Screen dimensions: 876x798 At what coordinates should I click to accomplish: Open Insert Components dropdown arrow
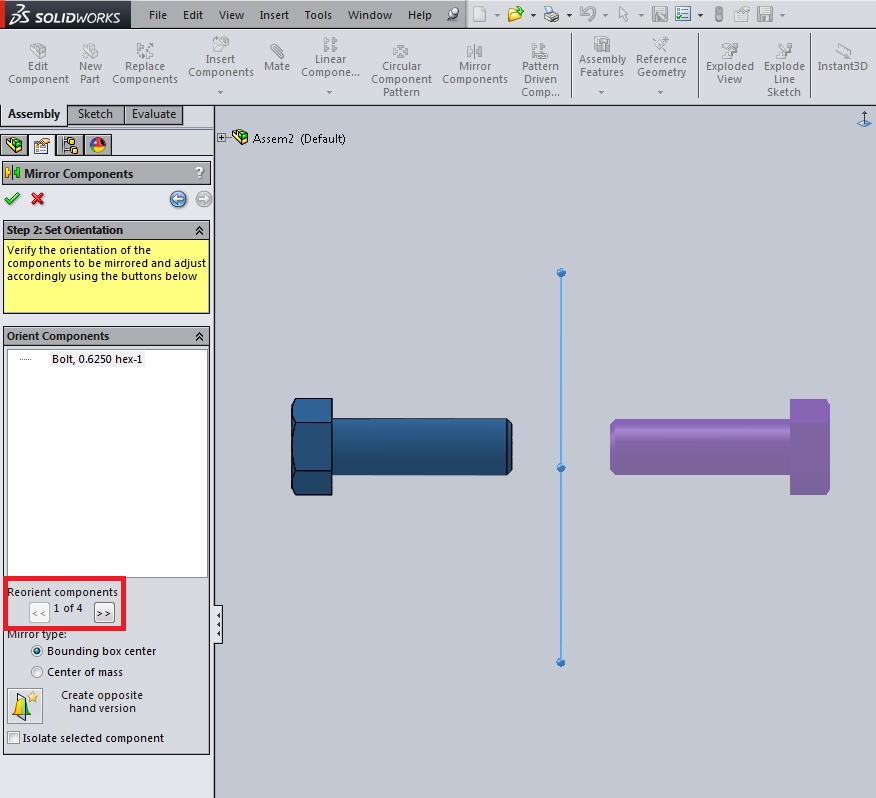pos(221,92)
